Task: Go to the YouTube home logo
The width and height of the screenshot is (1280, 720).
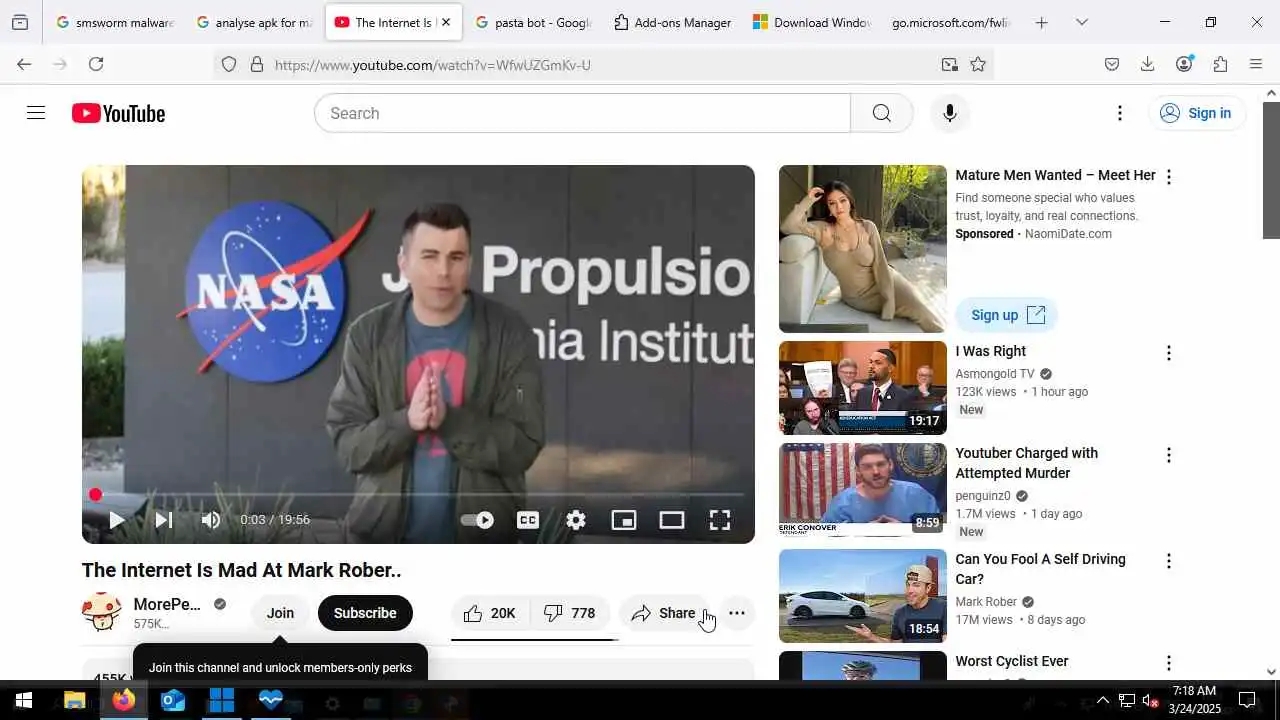Action: pyautogui.click(x=118, y=113)
